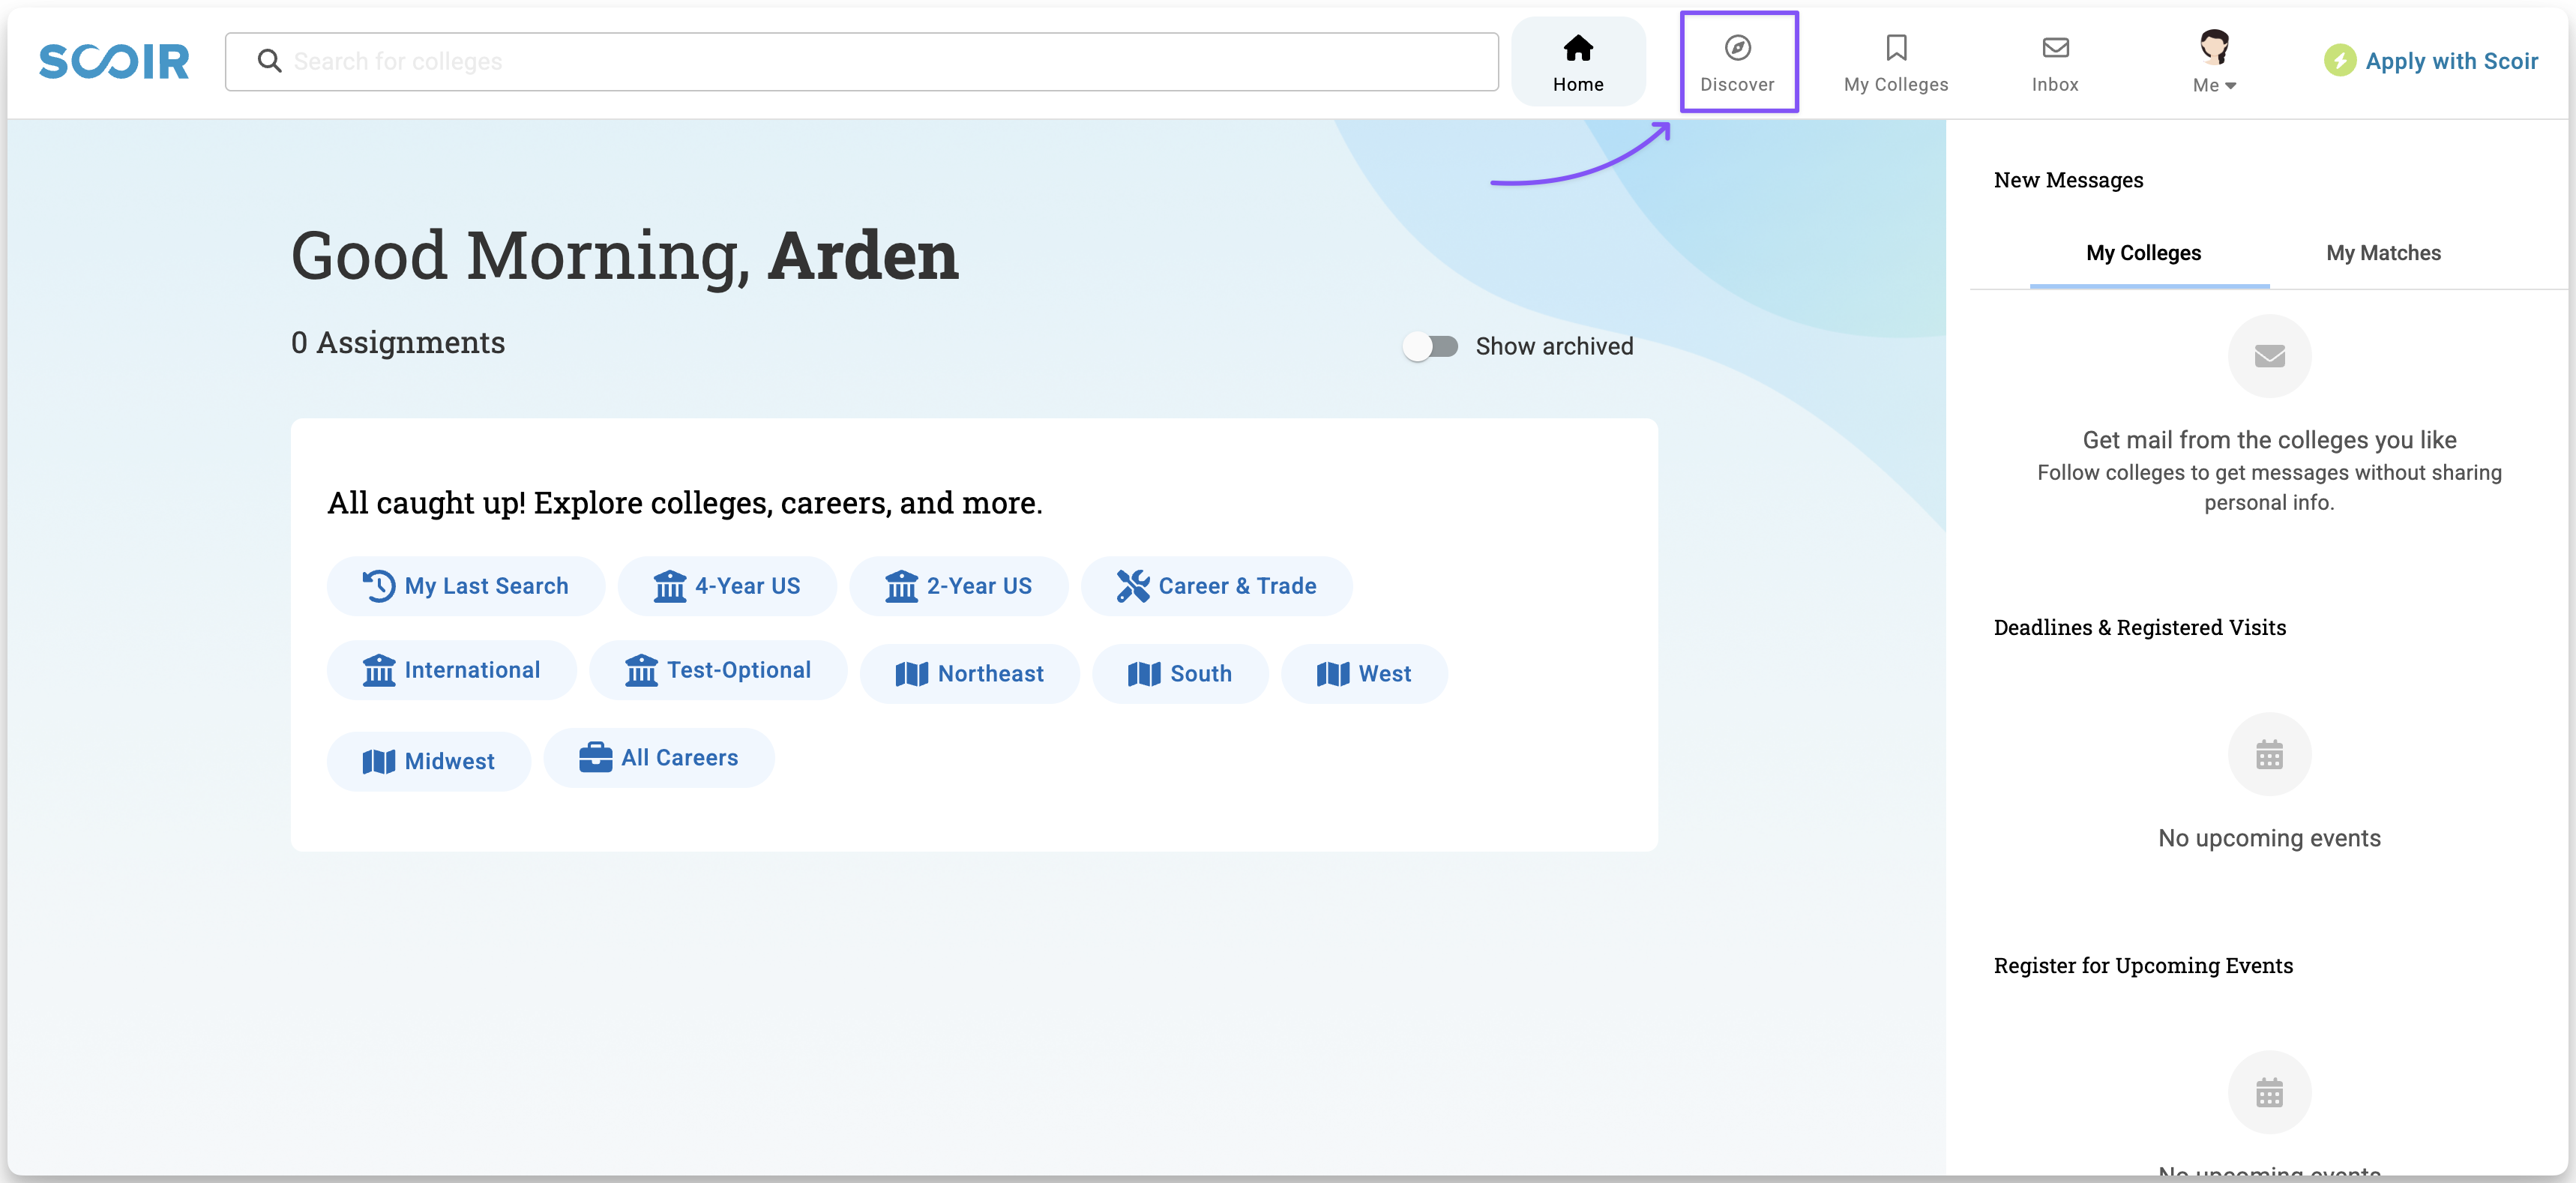Explore Career & Trade schools
This screenshot has height=1183, width=2576.
[x=1215, y=586]
